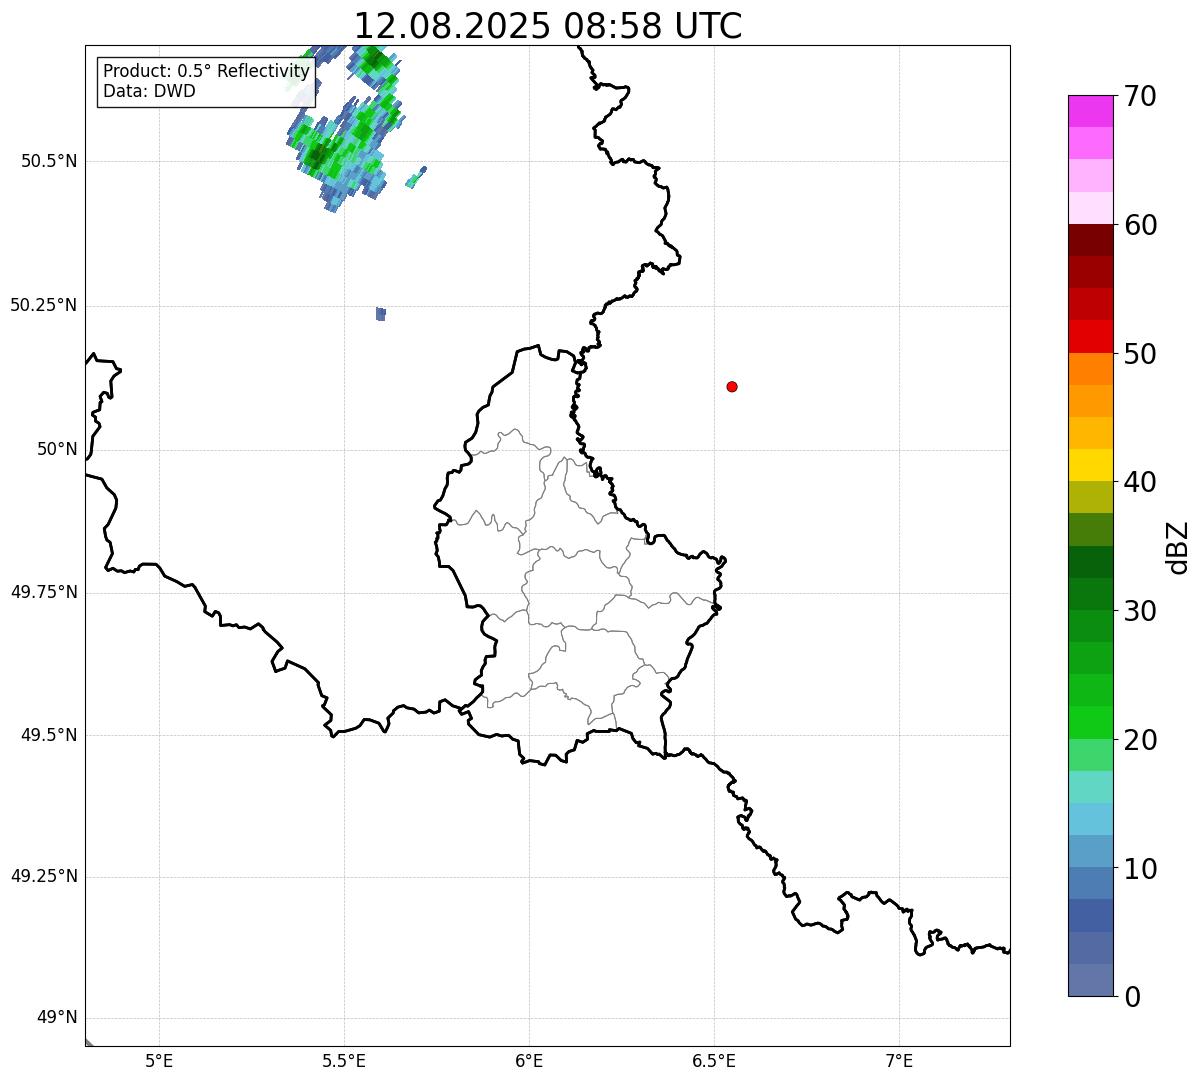The image size is (1202, 1081).
Task: Click the colorbar tick label 0
Action: pos(1132,997)
